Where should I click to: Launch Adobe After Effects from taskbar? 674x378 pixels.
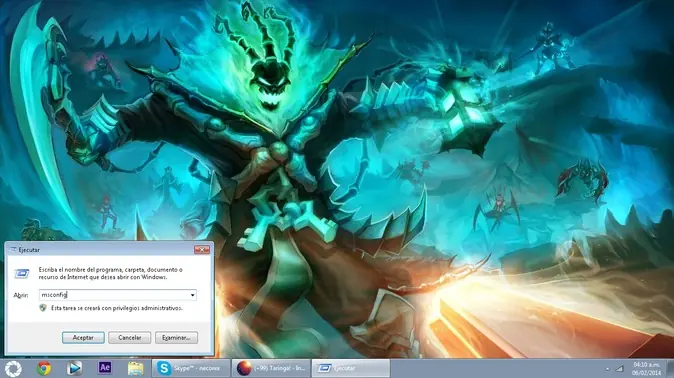pos(105,368)
